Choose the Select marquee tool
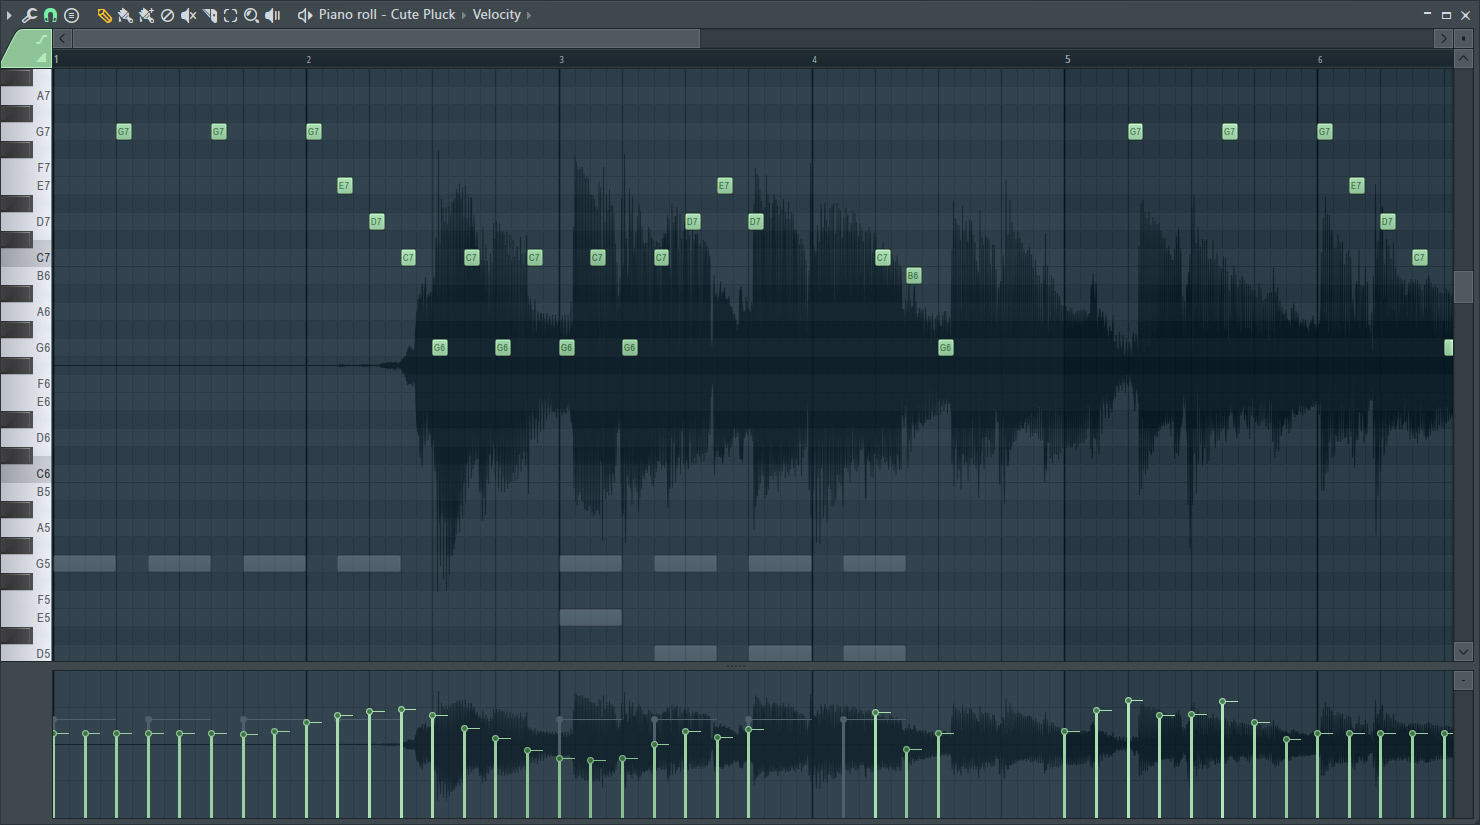This screenshot has height=825, width=1480. coord(231,15)
